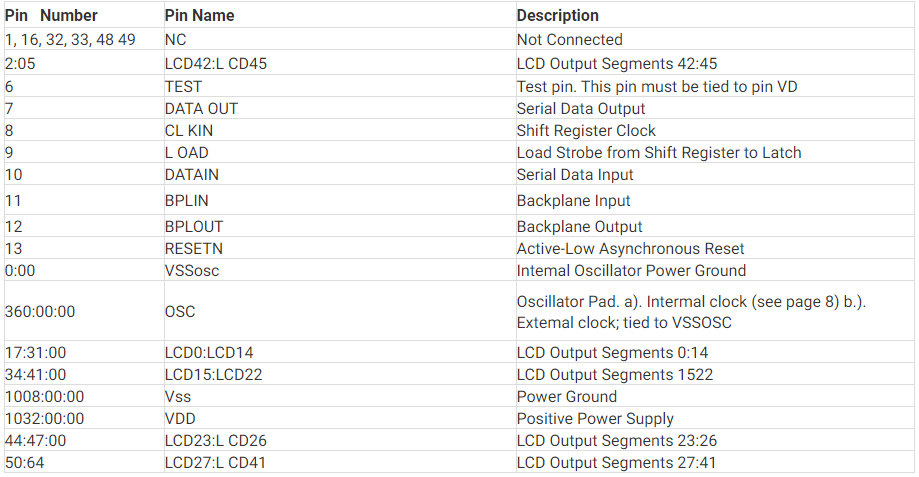919x477 pixels.
Task: Select the "VDD" pin name cell
Action: [181, 419]
